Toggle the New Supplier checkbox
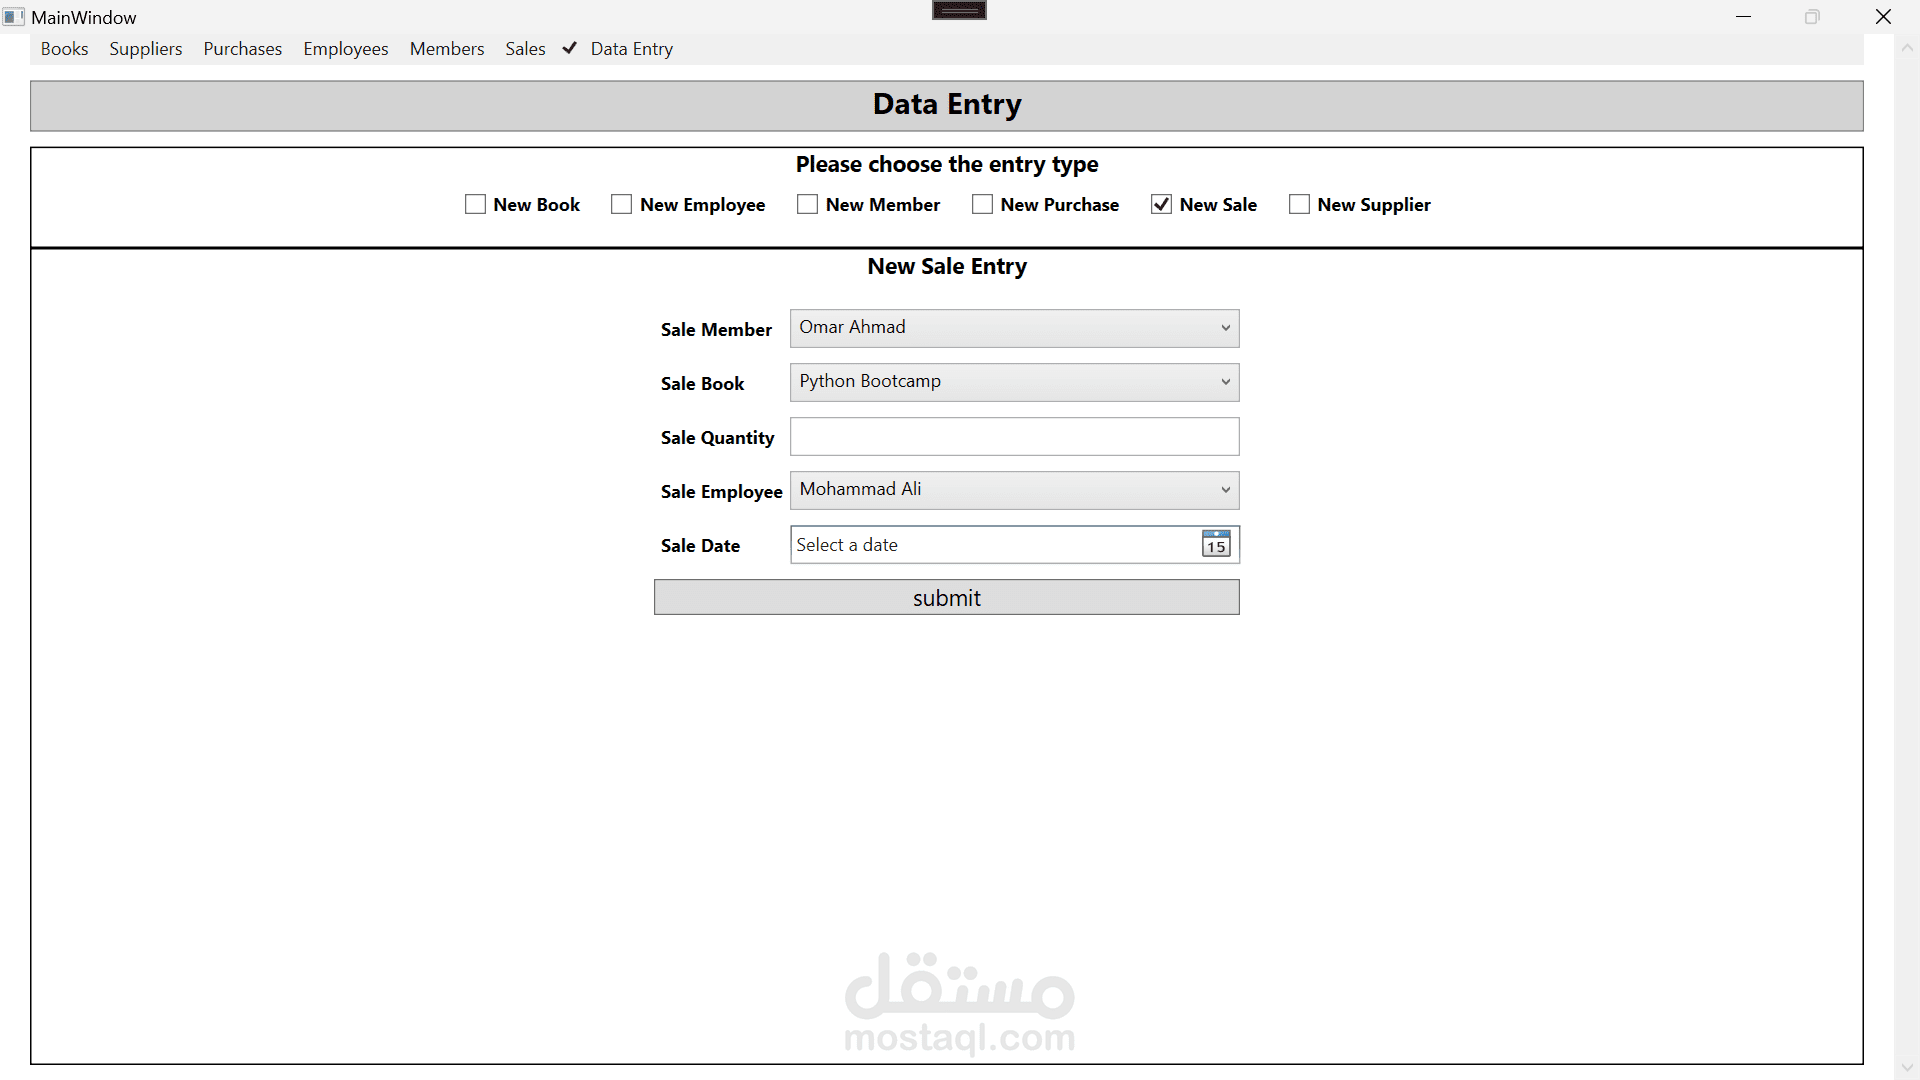The width and height of the screenshot is (1920, 1080). [1299, 204]
